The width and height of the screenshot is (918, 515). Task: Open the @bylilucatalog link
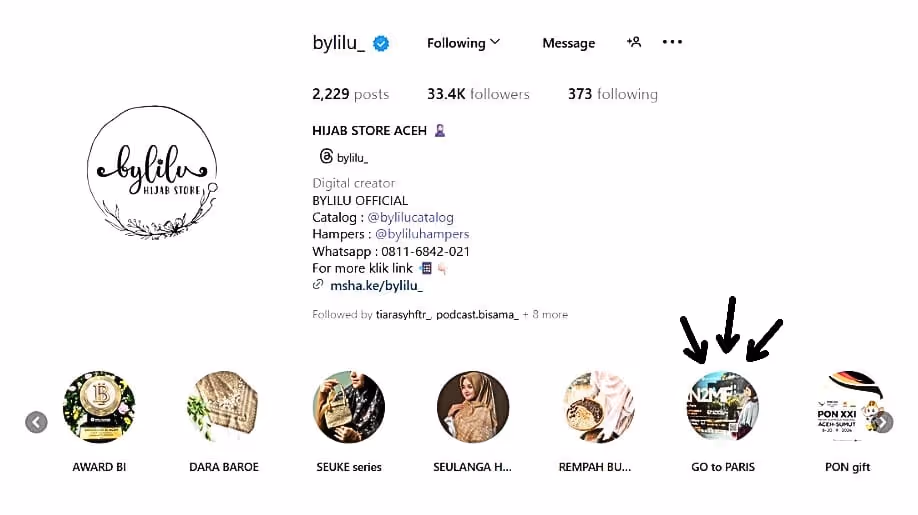click(x=410, y=217)
